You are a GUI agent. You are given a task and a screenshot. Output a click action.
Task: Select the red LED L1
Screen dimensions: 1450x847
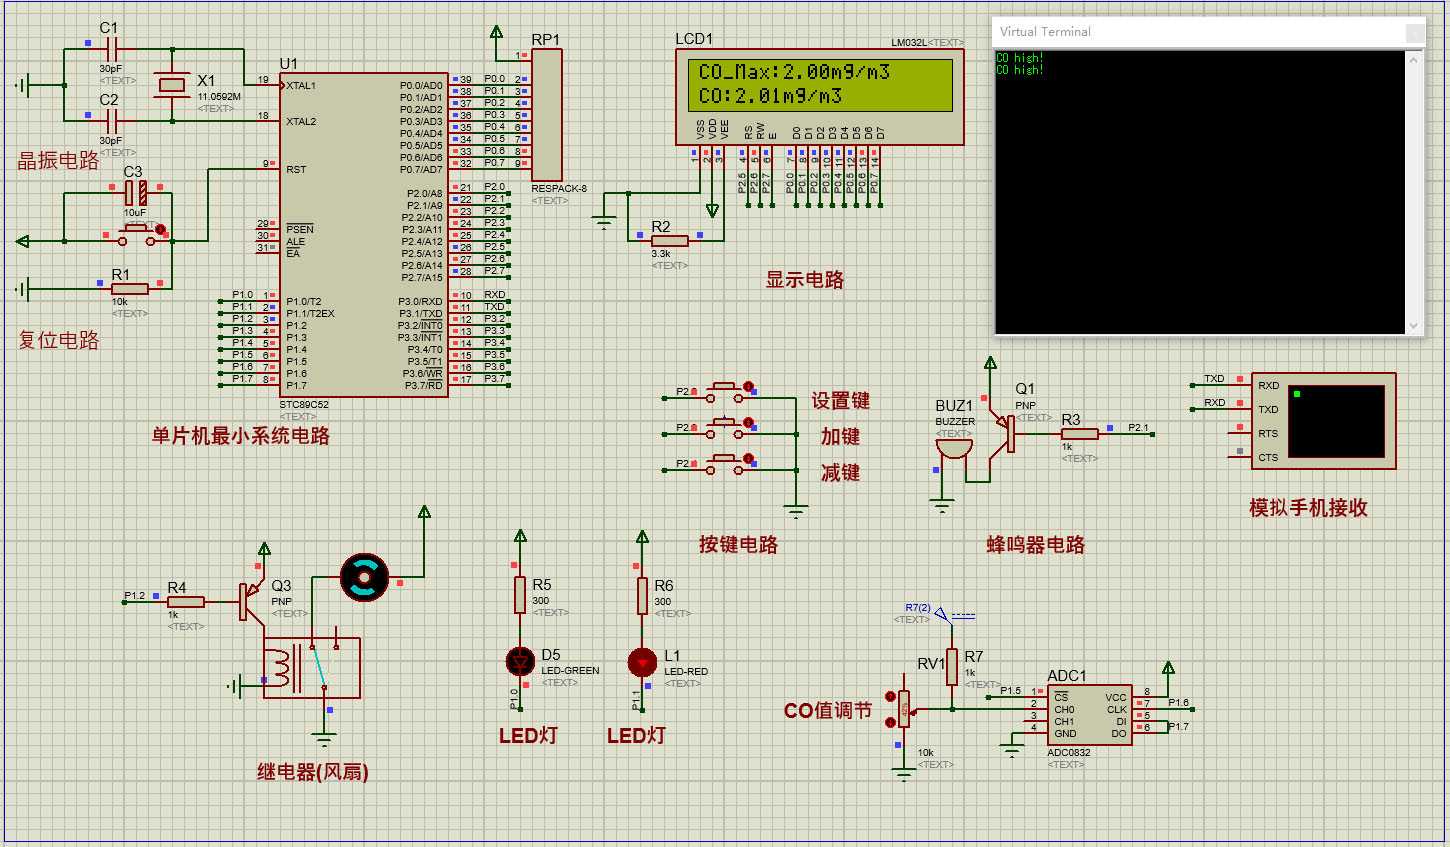(642, 661)
